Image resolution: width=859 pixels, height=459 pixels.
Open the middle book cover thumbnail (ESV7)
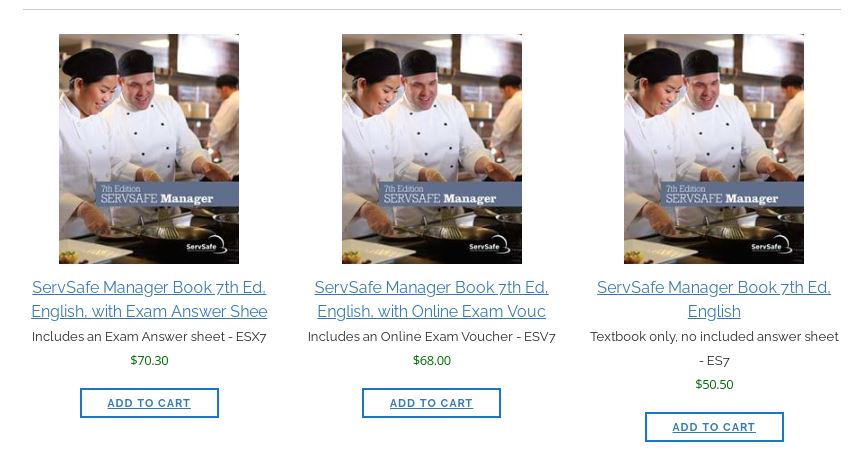coord(431,120)
